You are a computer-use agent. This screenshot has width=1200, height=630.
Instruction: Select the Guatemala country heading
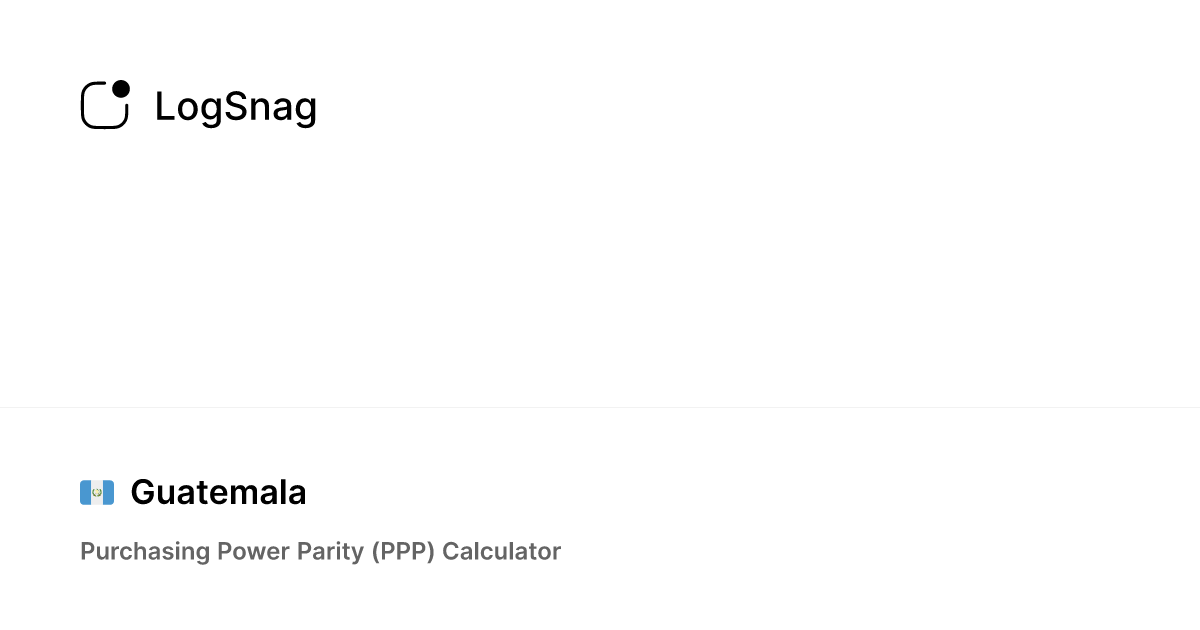(x=218, y=492)
